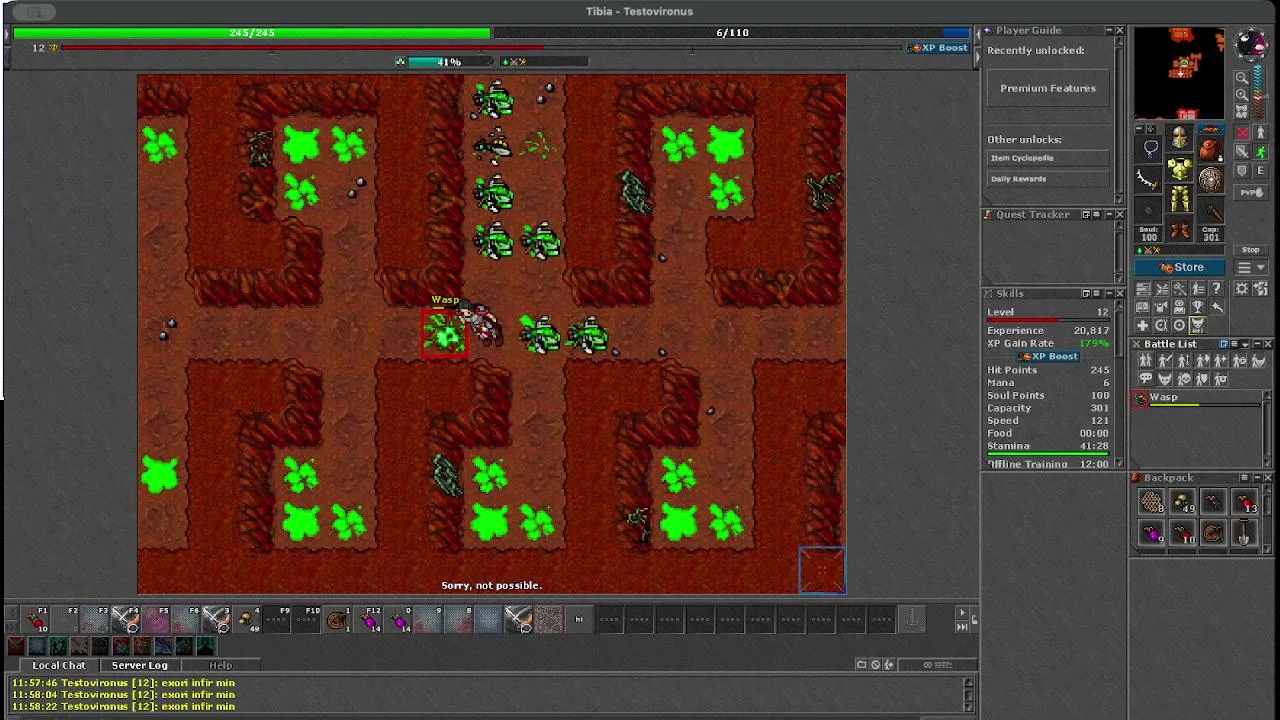Viewport: 1280px width, 720px height.
Task: Click the Stop button
Action: pyautogui.click(x=1251, y=250)
